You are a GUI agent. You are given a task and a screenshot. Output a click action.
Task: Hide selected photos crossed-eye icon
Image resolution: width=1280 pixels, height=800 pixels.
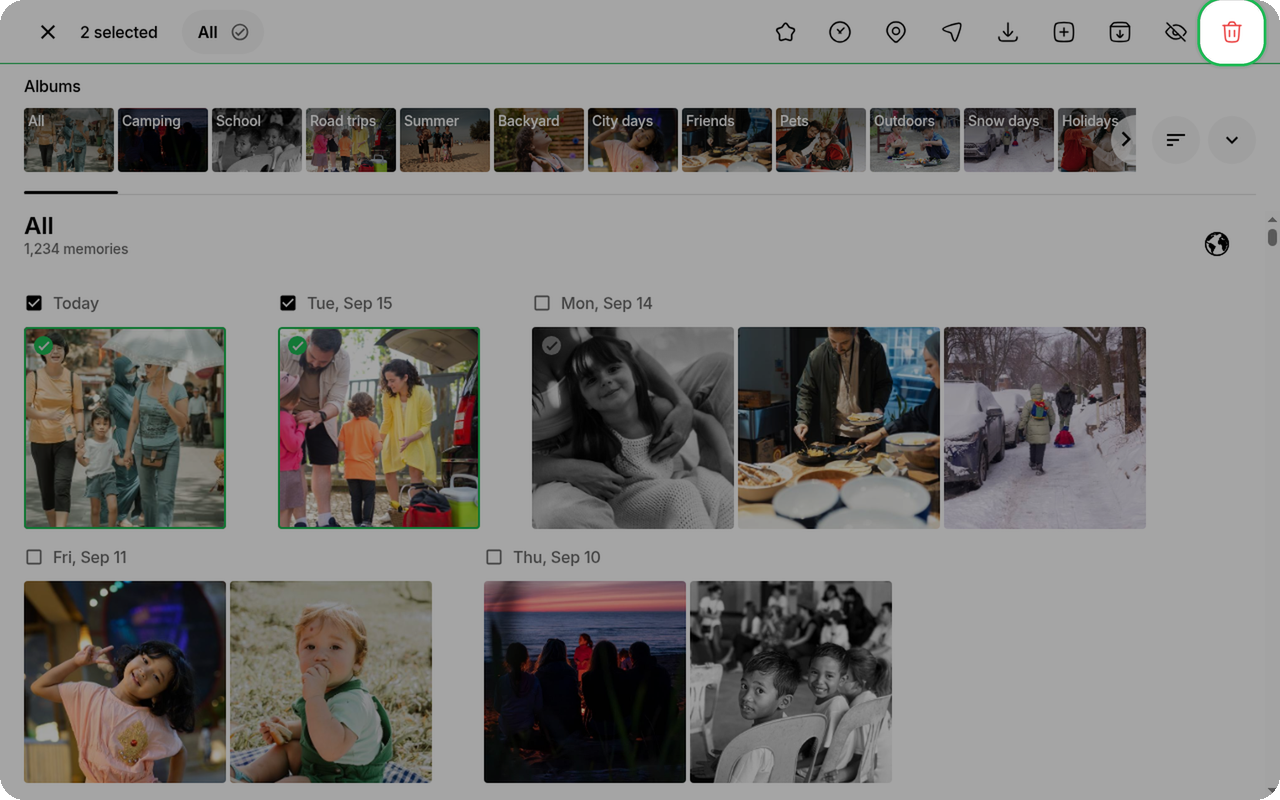(1176, 32)
